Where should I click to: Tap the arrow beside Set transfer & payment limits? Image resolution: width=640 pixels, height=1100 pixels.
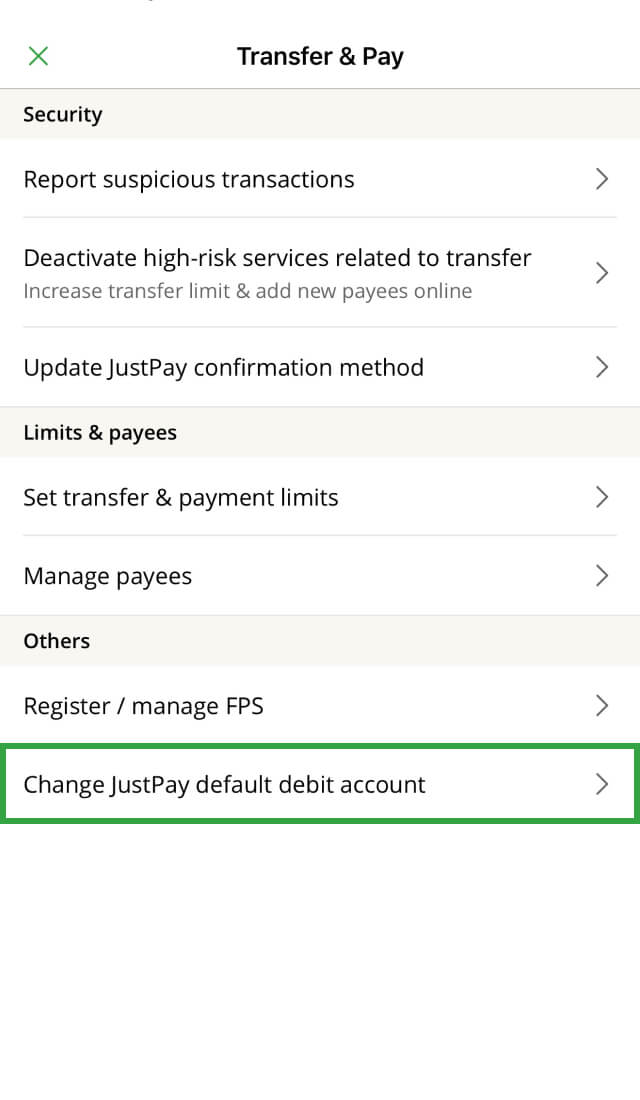pos(601,497)
